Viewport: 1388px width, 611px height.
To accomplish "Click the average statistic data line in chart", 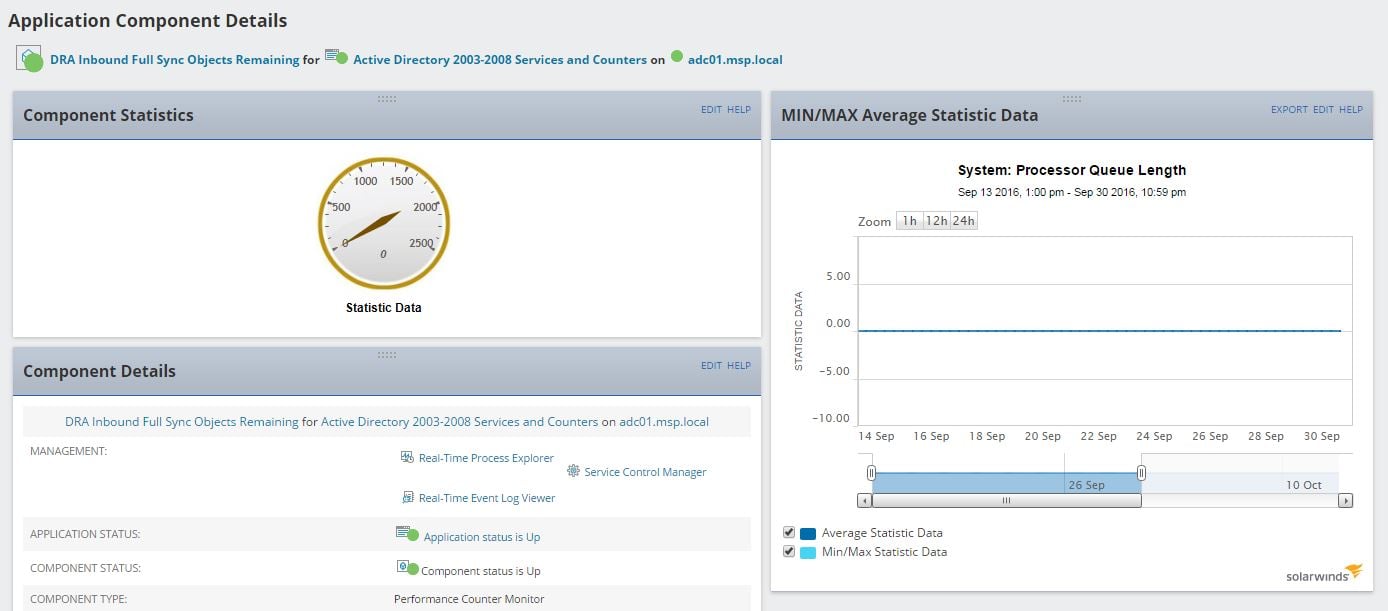I will [1100, 330].
